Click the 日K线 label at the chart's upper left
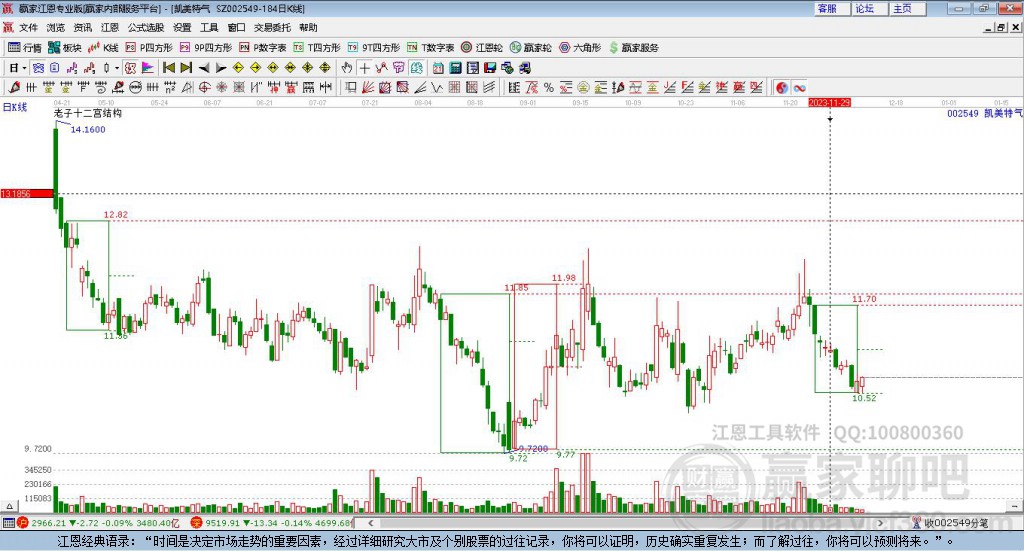The image size is (1024, 551). [x=15, y=107]
